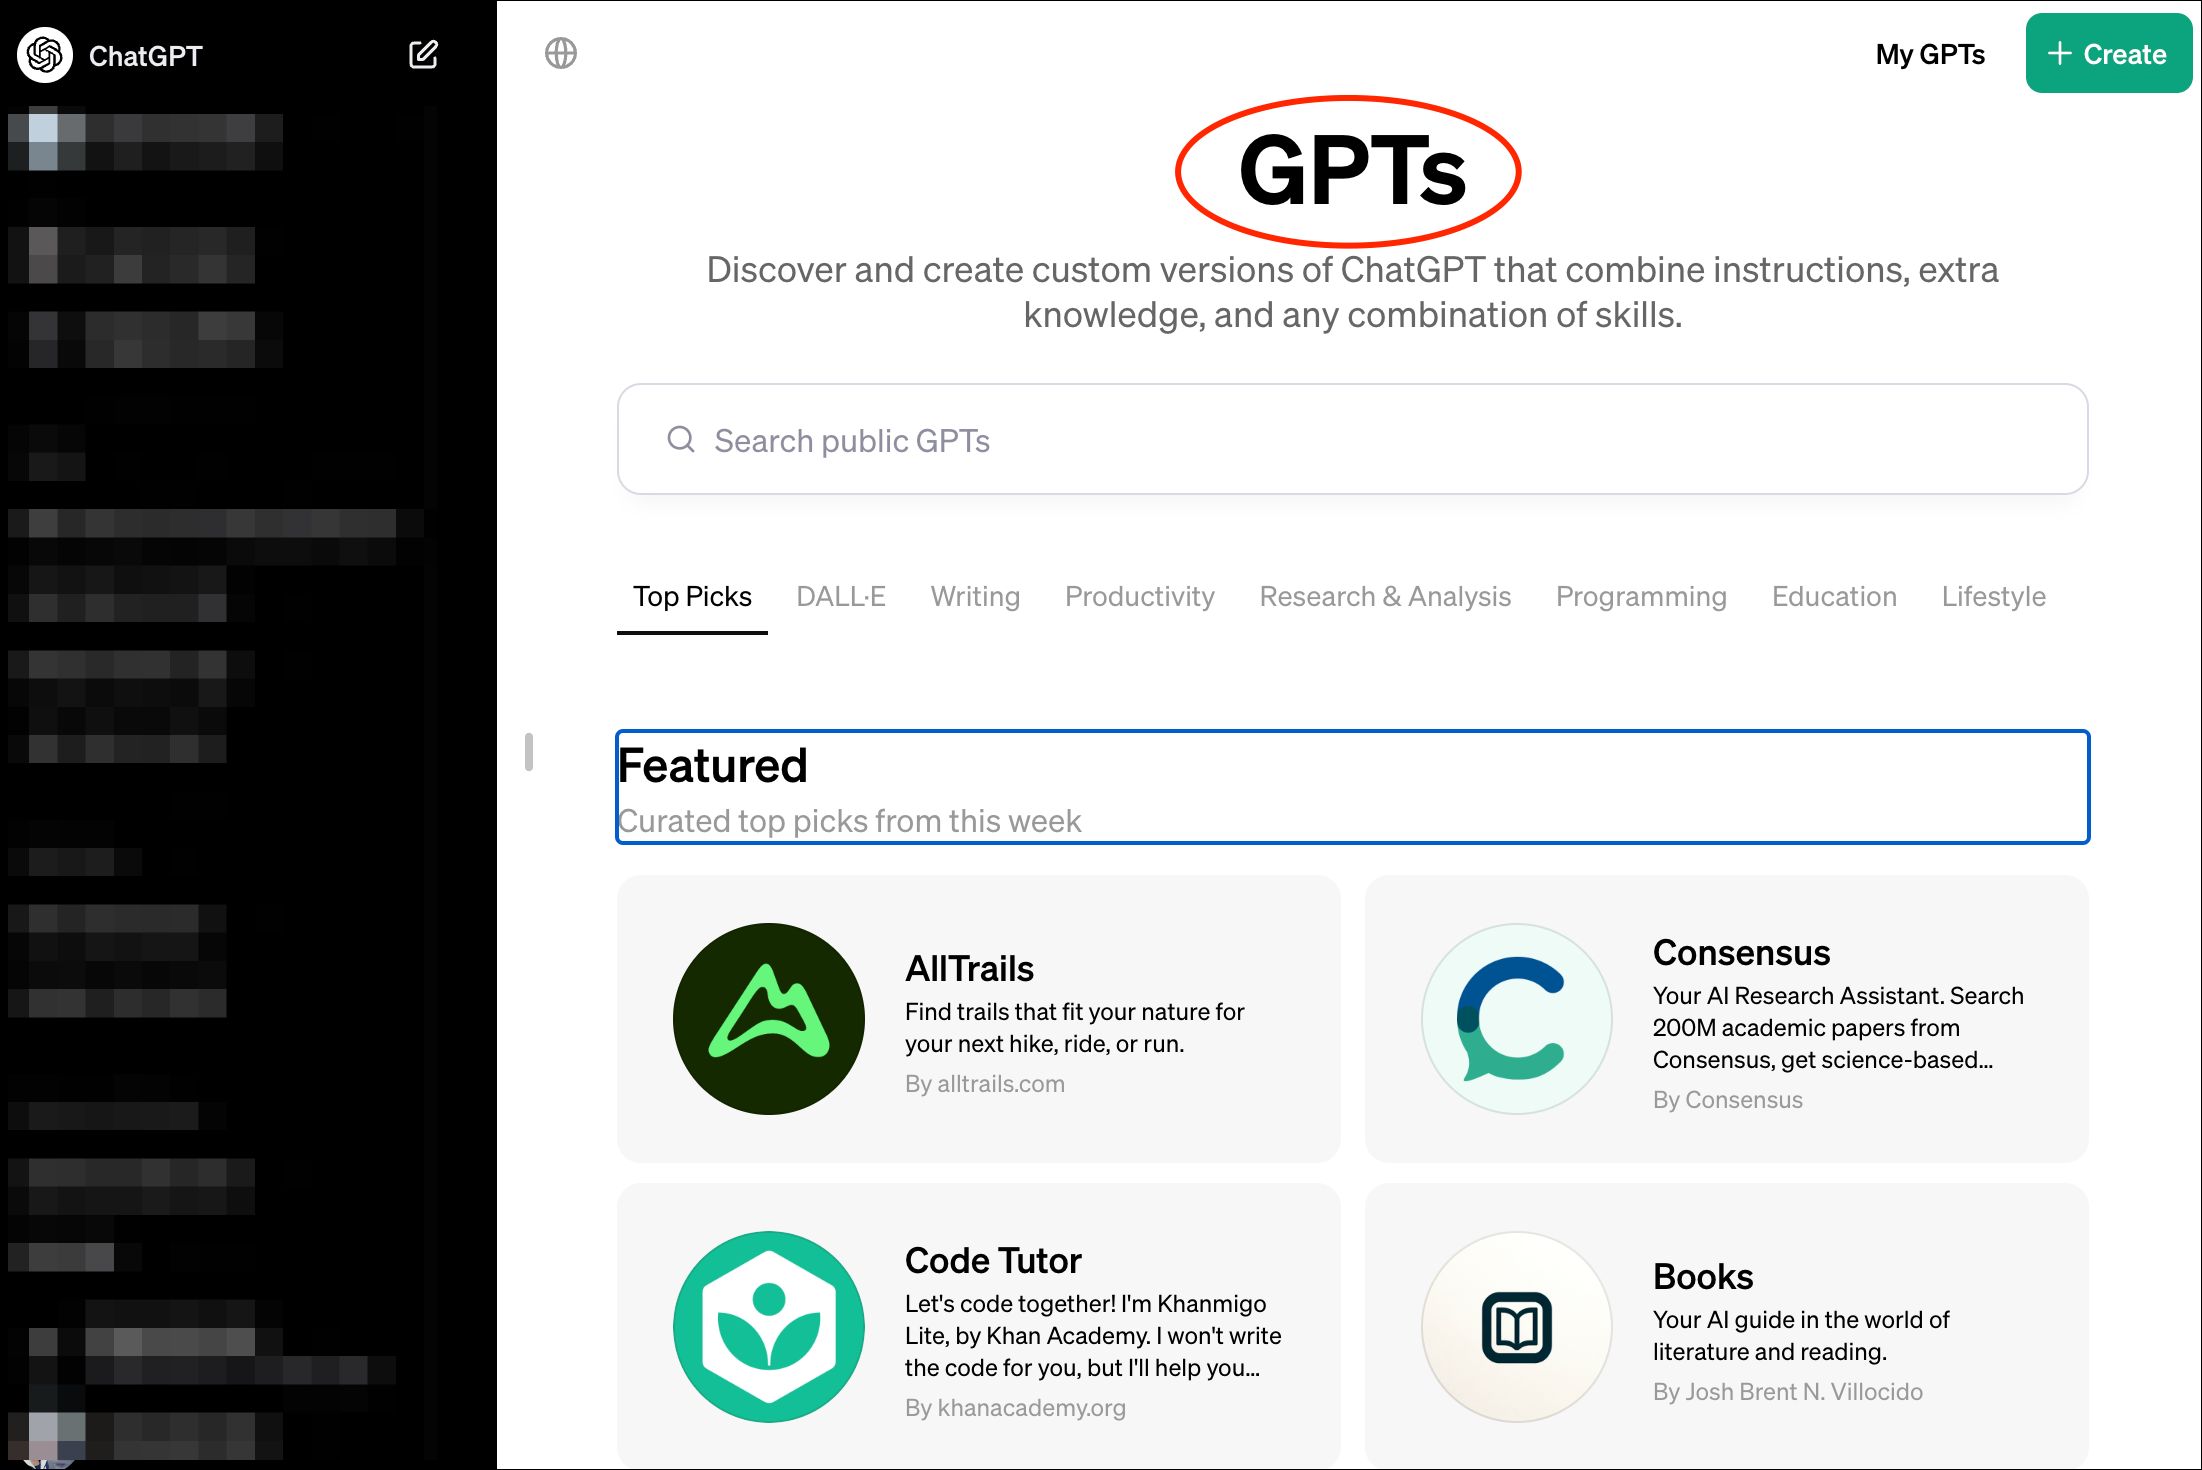
Task: Open the Consensus GPT title
Action: [1741, 953]
